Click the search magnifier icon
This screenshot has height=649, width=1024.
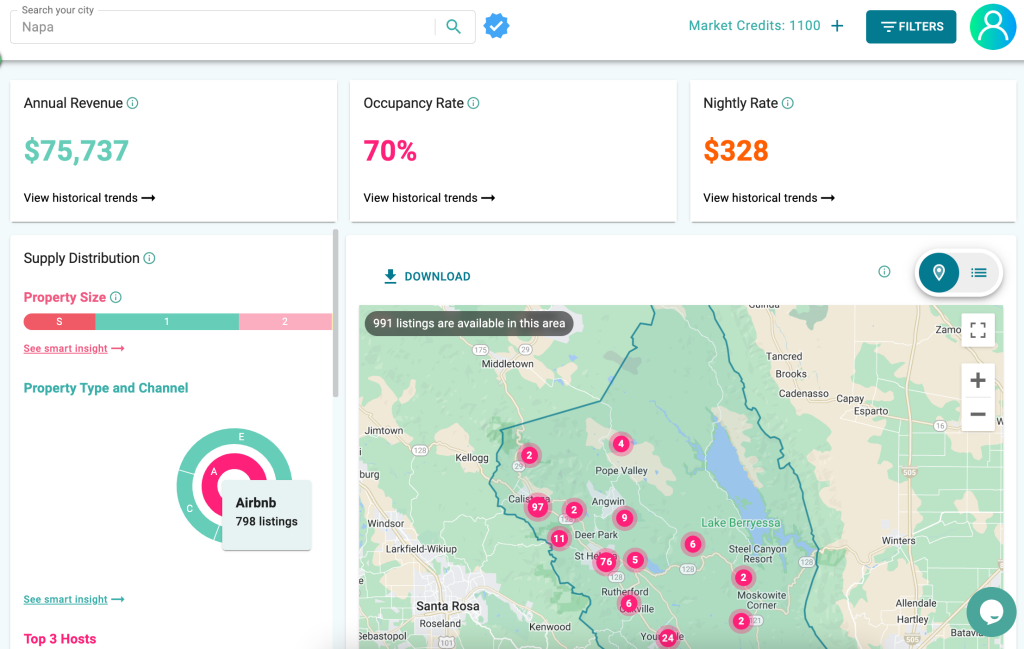click(453, 27)
